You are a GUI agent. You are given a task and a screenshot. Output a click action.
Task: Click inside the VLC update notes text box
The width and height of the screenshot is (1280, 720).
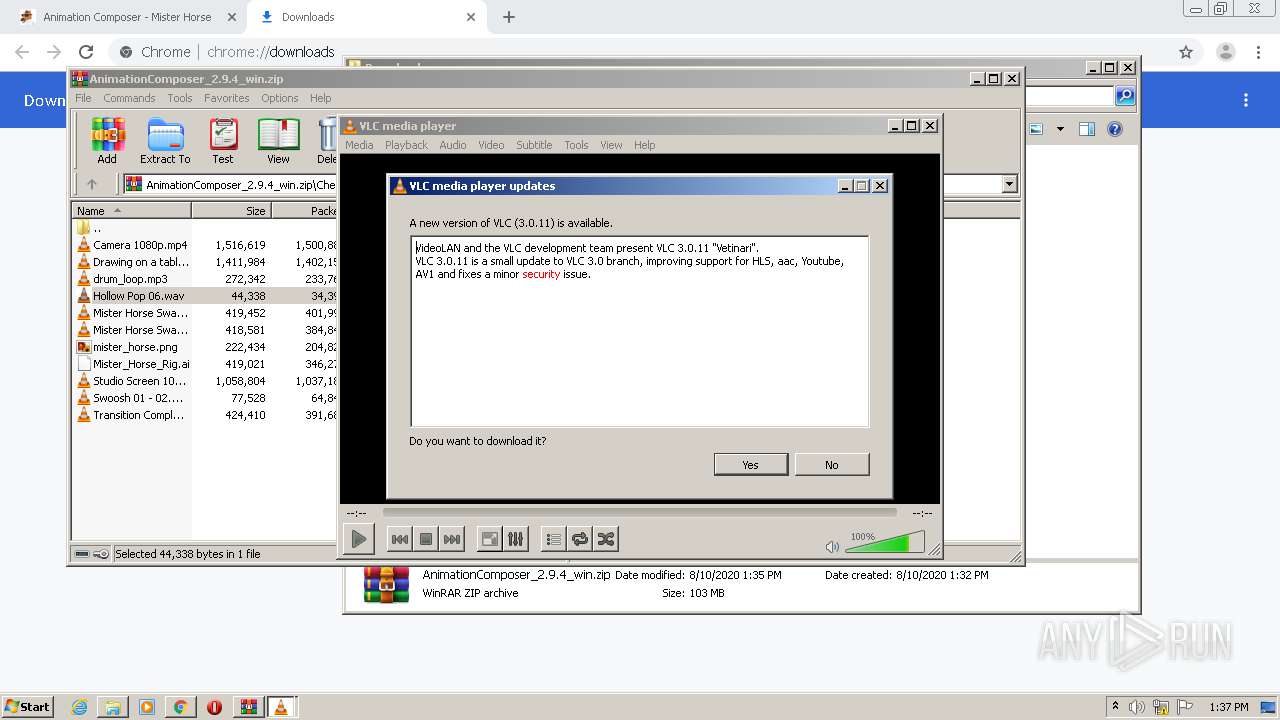point(639,331)
